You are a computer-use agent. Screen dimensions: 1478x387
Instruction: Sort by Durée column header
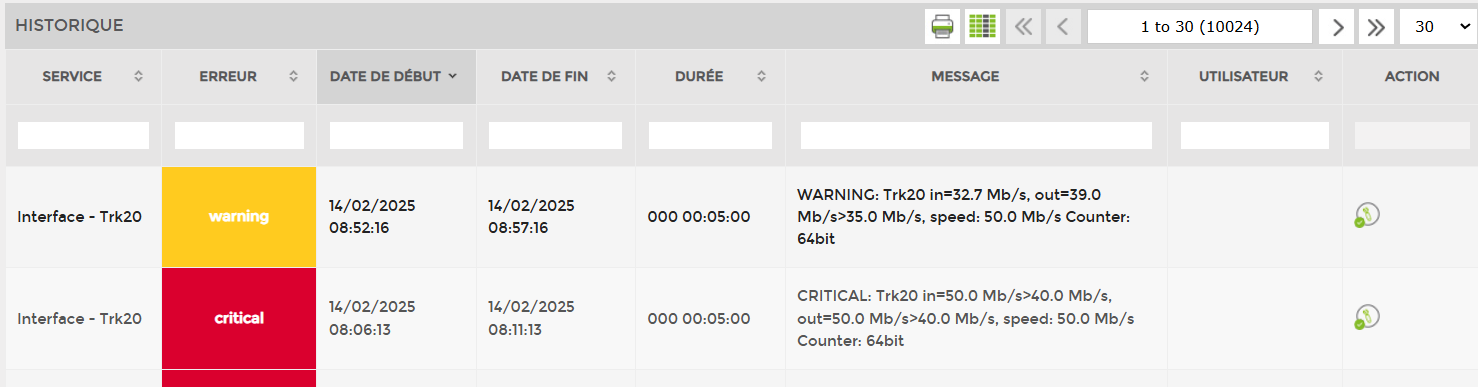(x=710, y=76)
